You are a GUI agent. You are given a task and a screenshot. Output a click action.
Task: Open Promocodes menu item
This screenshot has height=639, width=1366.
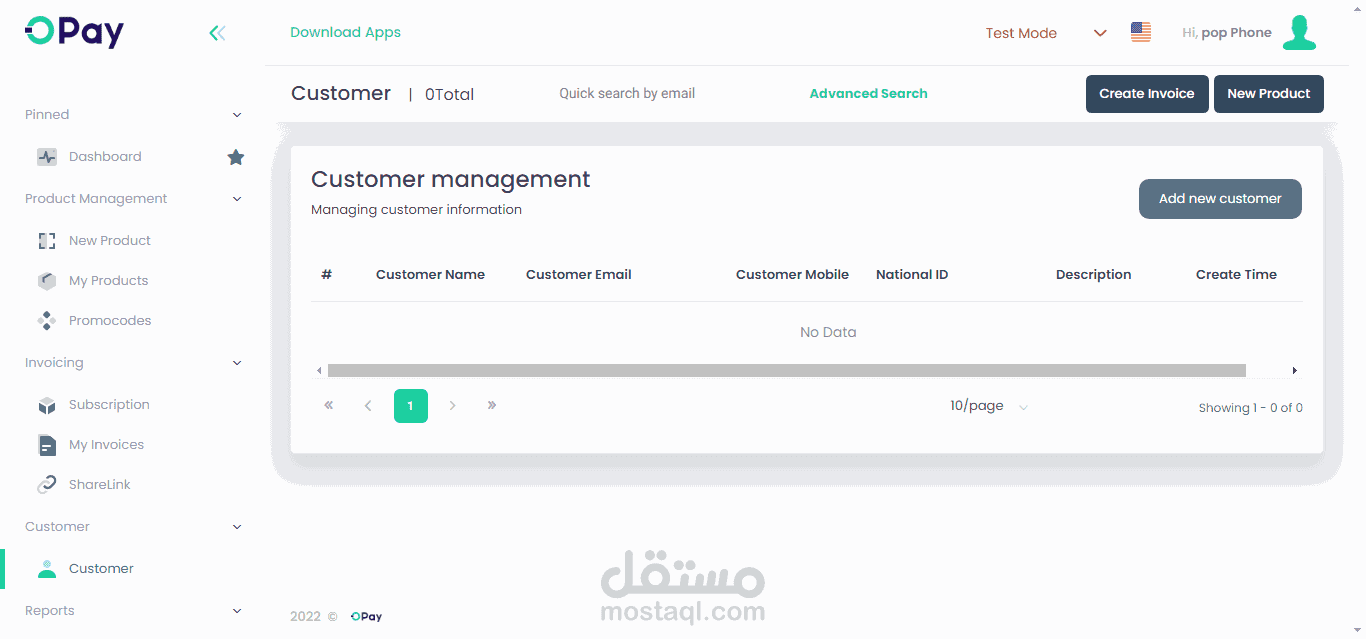[110, 321]
